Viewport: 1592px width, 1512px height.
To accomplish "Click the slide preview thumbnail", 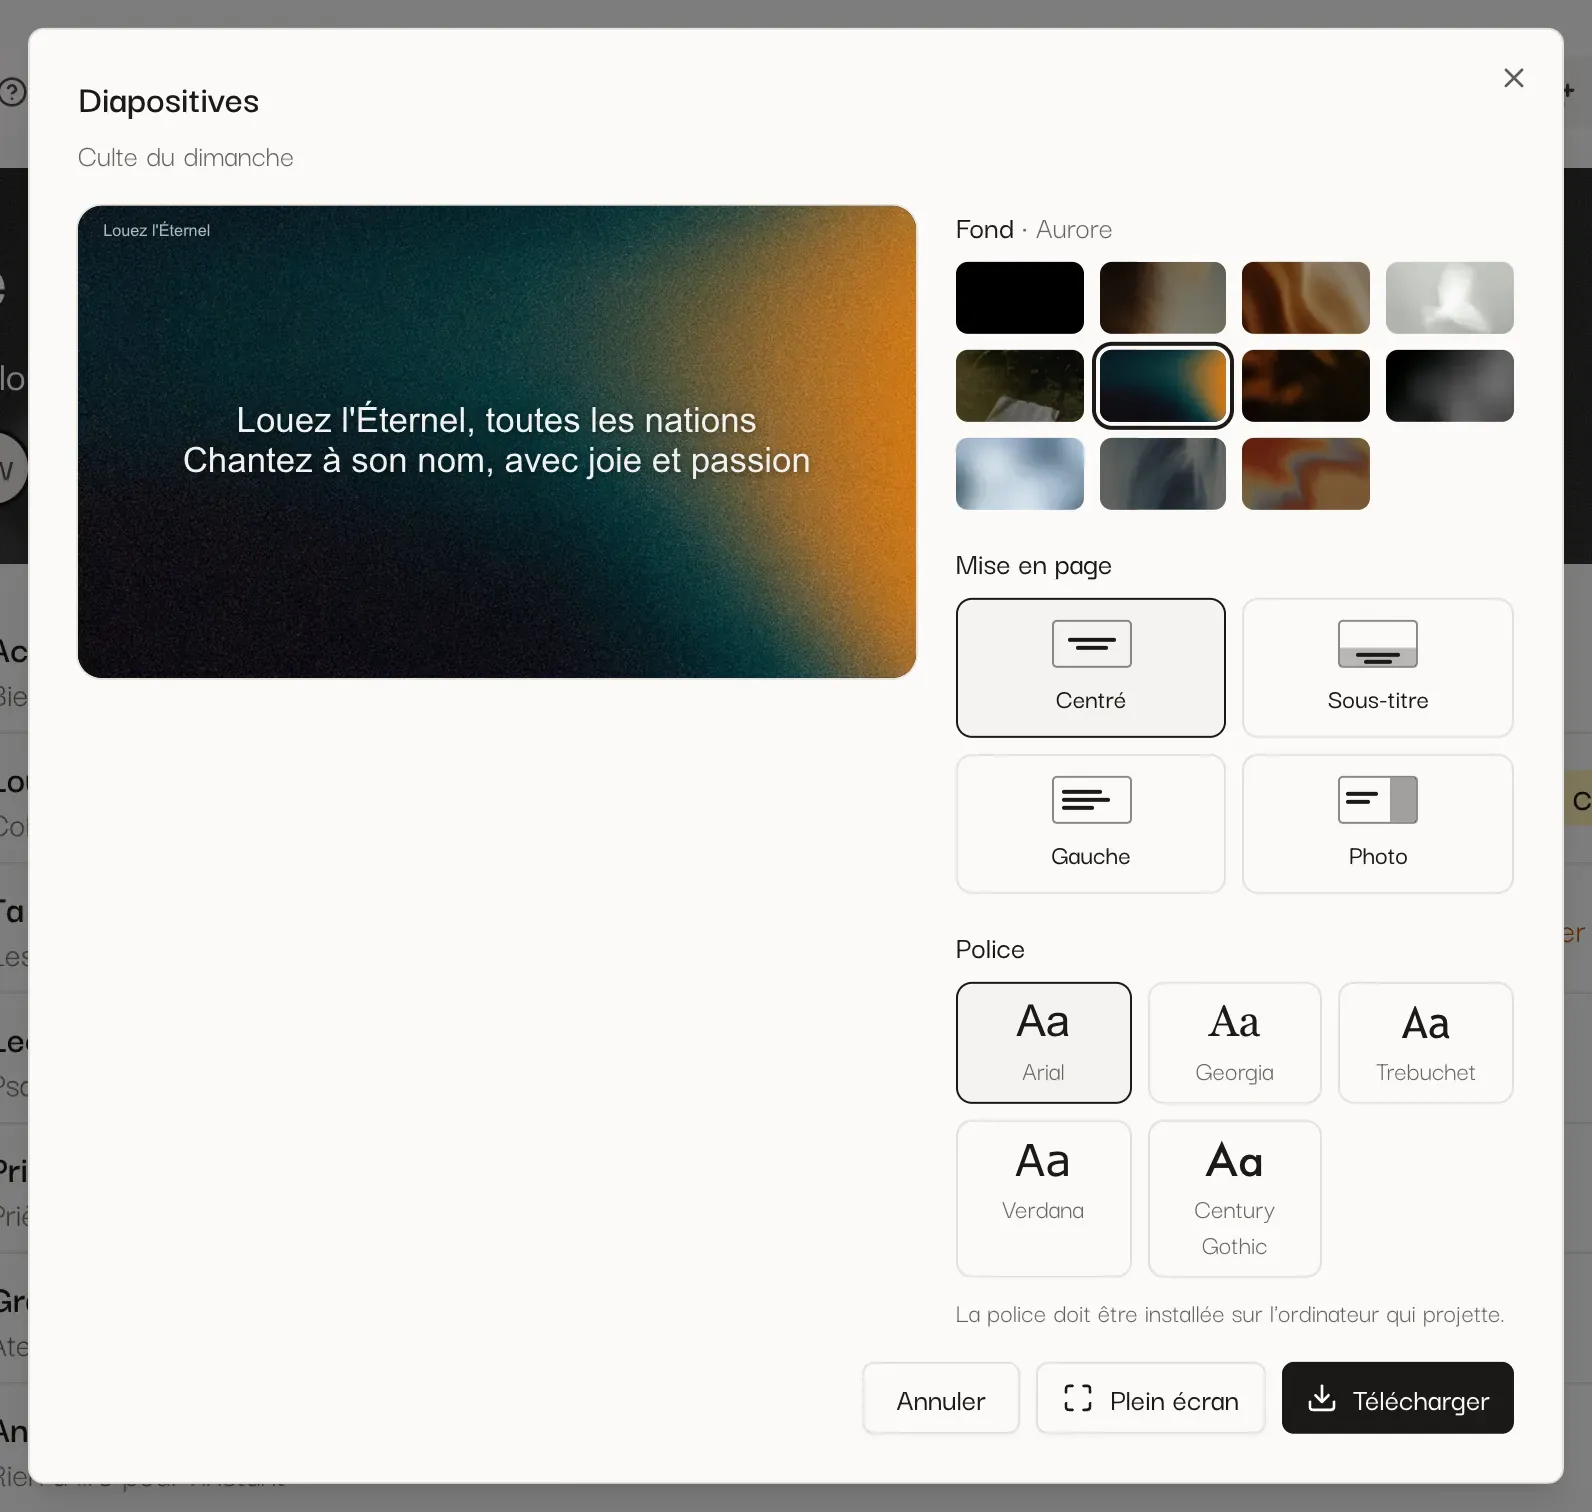I will 497,442.
